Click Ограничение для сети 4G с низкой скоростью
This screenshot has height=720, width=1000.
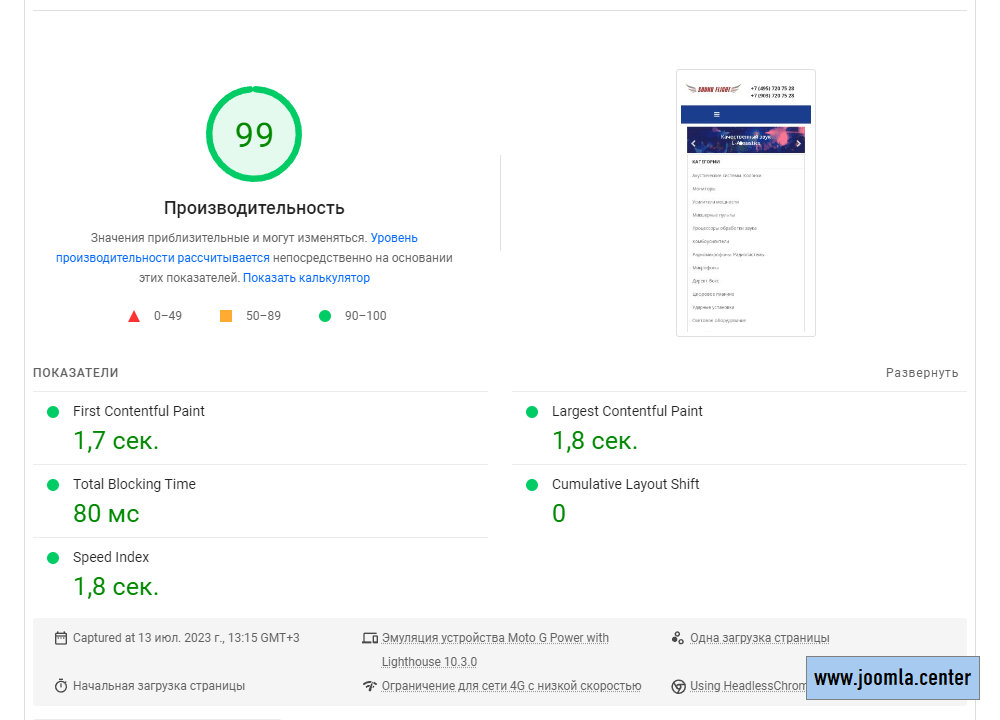tap(511, 686)
